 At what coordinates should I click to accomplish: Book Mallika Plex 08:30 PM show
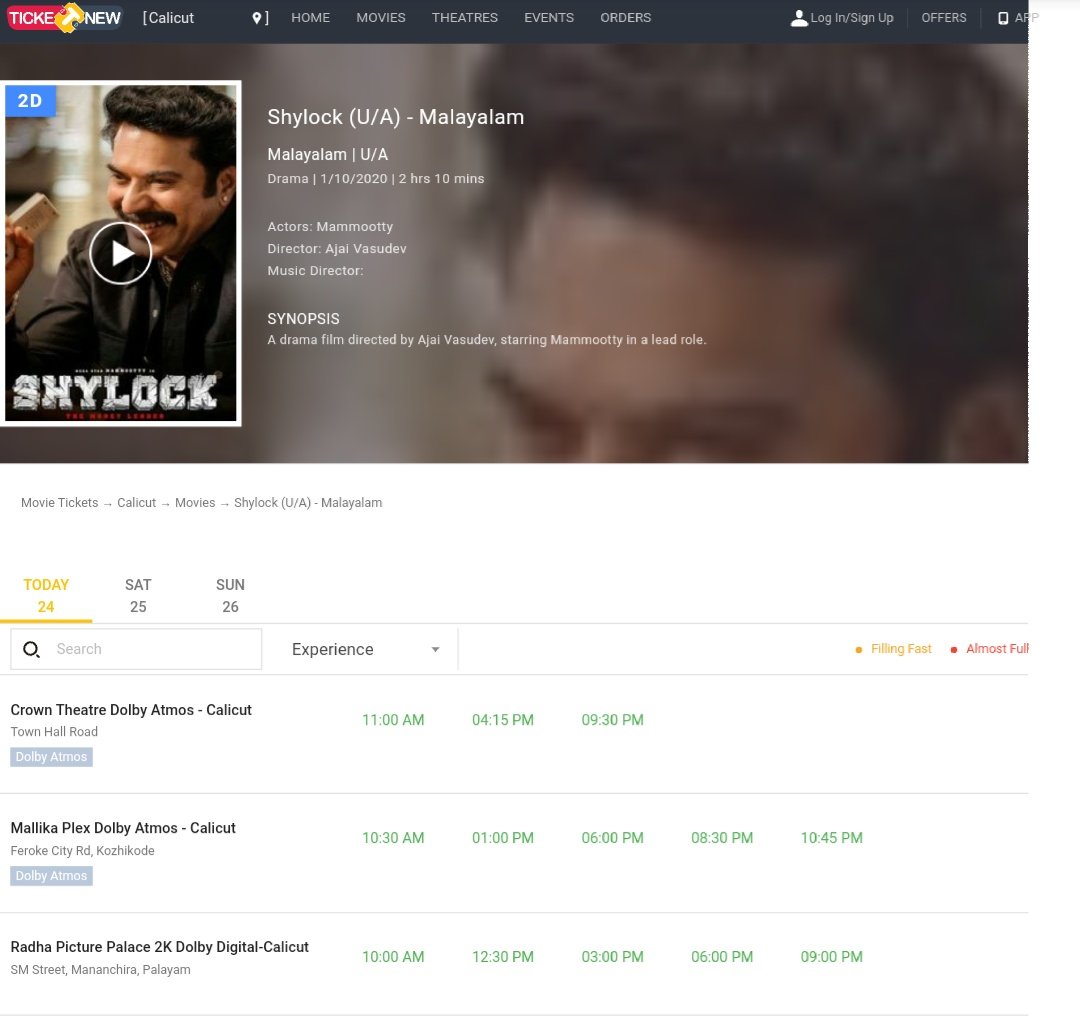coord(722,838)
